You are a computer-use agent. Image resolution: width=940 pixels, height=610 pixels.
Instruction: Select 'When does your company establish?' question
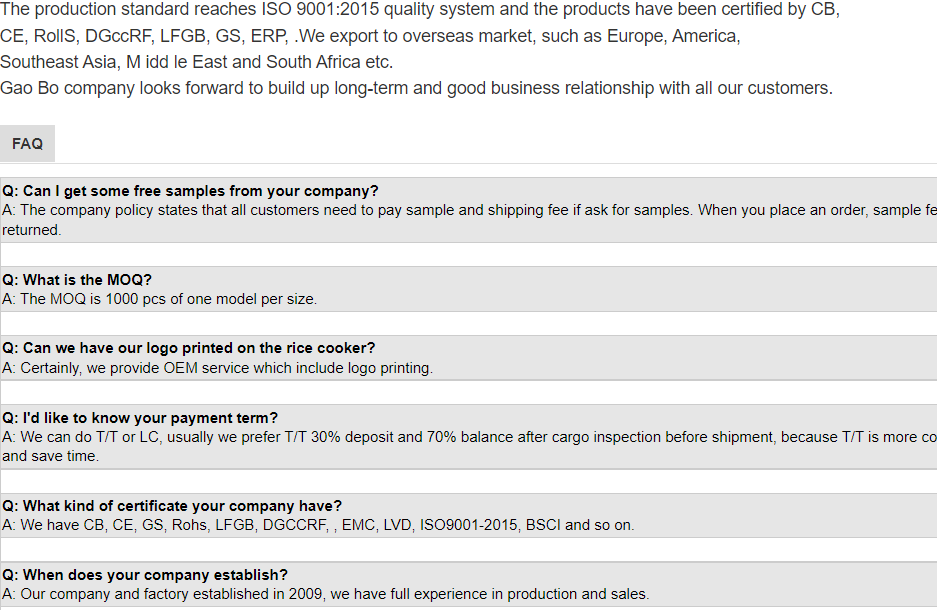[144, 575]
